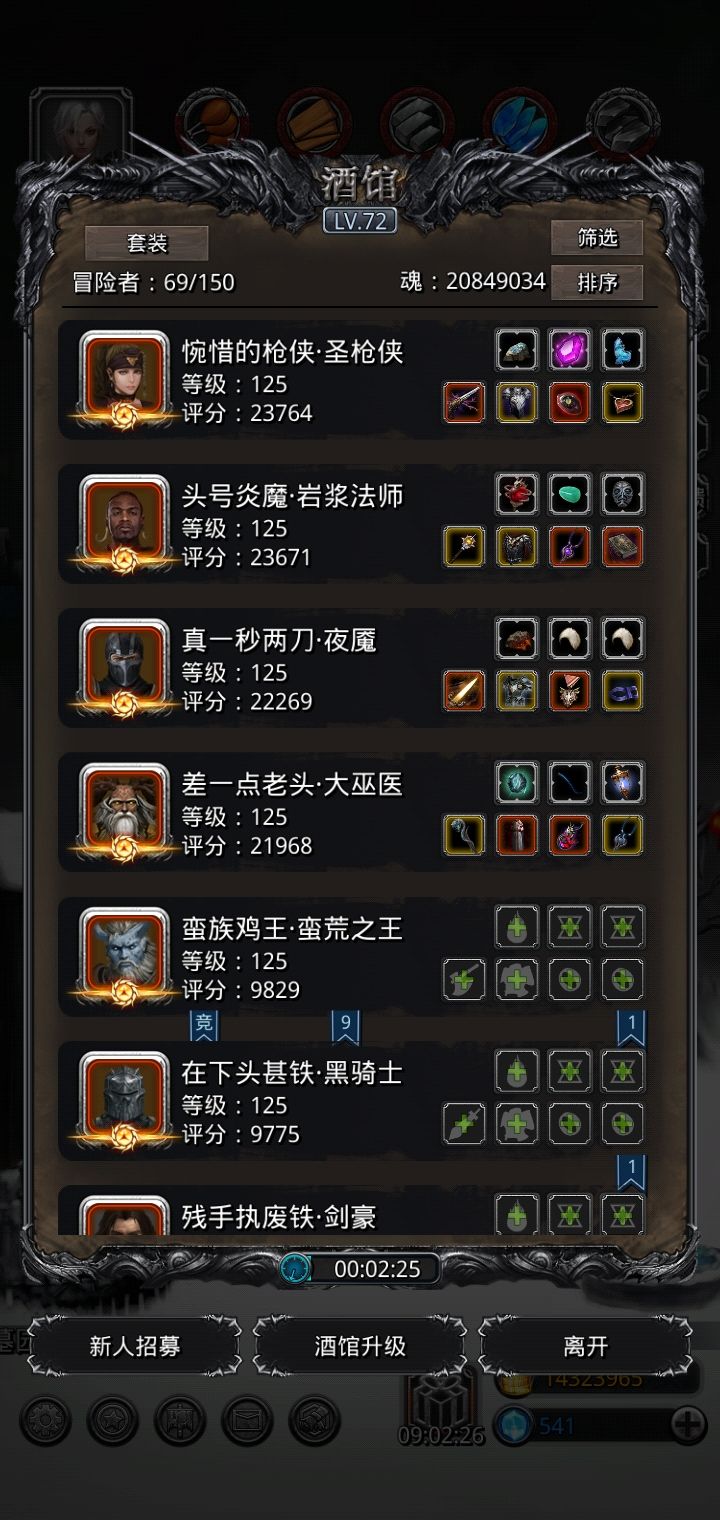Click the 竞 bookmark tag
This screenshot has height=1520, width=720.
coord(204,1025)
